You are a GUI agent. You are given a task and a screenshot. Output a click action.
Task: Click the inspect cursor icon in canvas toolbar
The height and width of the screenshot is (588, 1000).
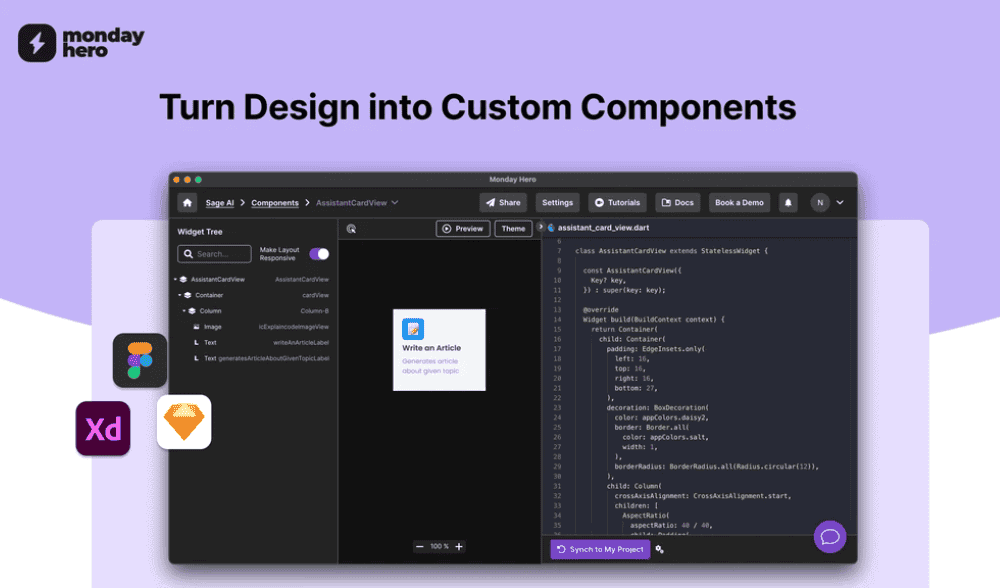coord(351,229)
